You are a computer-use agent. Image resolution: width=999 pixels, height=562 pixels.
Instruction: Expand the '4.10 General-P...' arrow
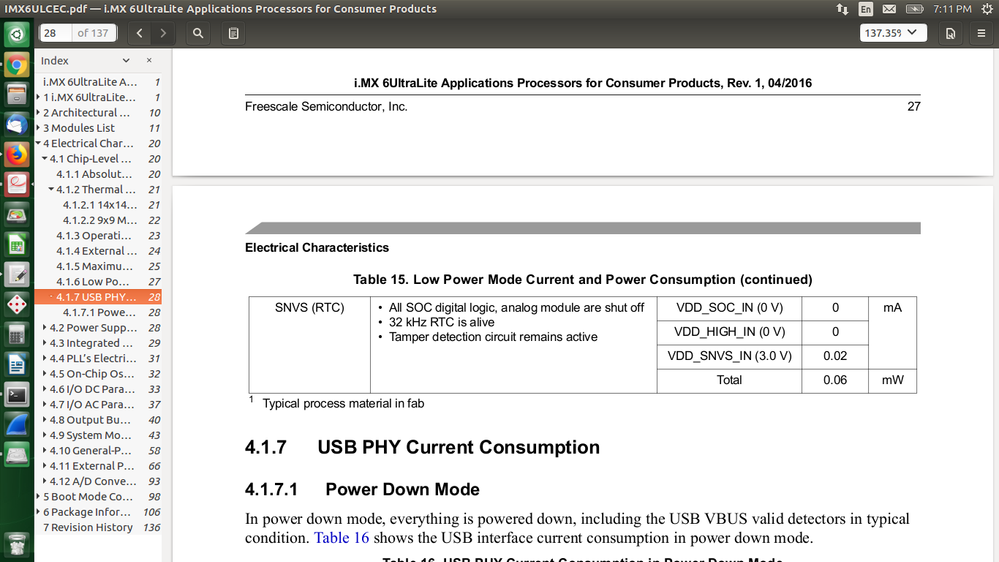coord(45,450)
